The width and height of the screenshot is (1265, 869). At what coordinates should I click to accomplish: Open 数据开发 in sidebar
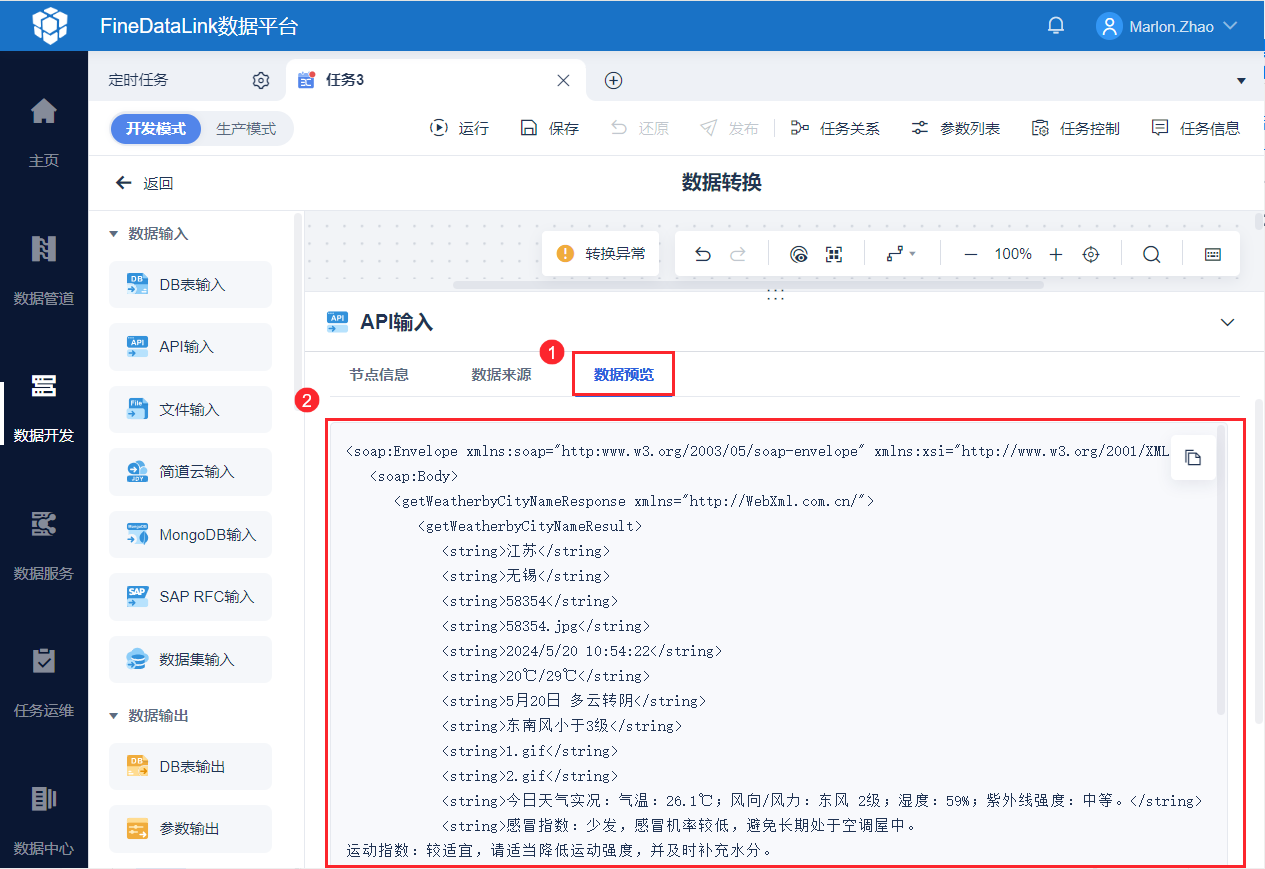tap(43, 407)
